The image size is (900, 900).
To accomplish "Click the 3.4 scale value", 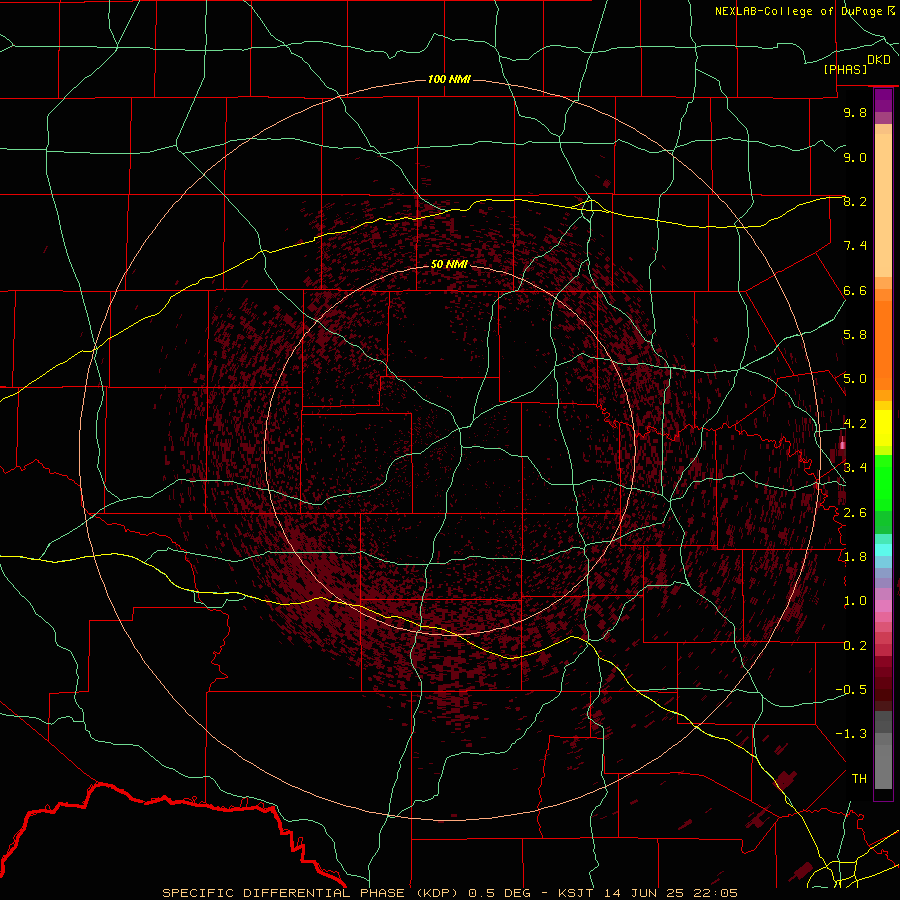I will [855, 468].
